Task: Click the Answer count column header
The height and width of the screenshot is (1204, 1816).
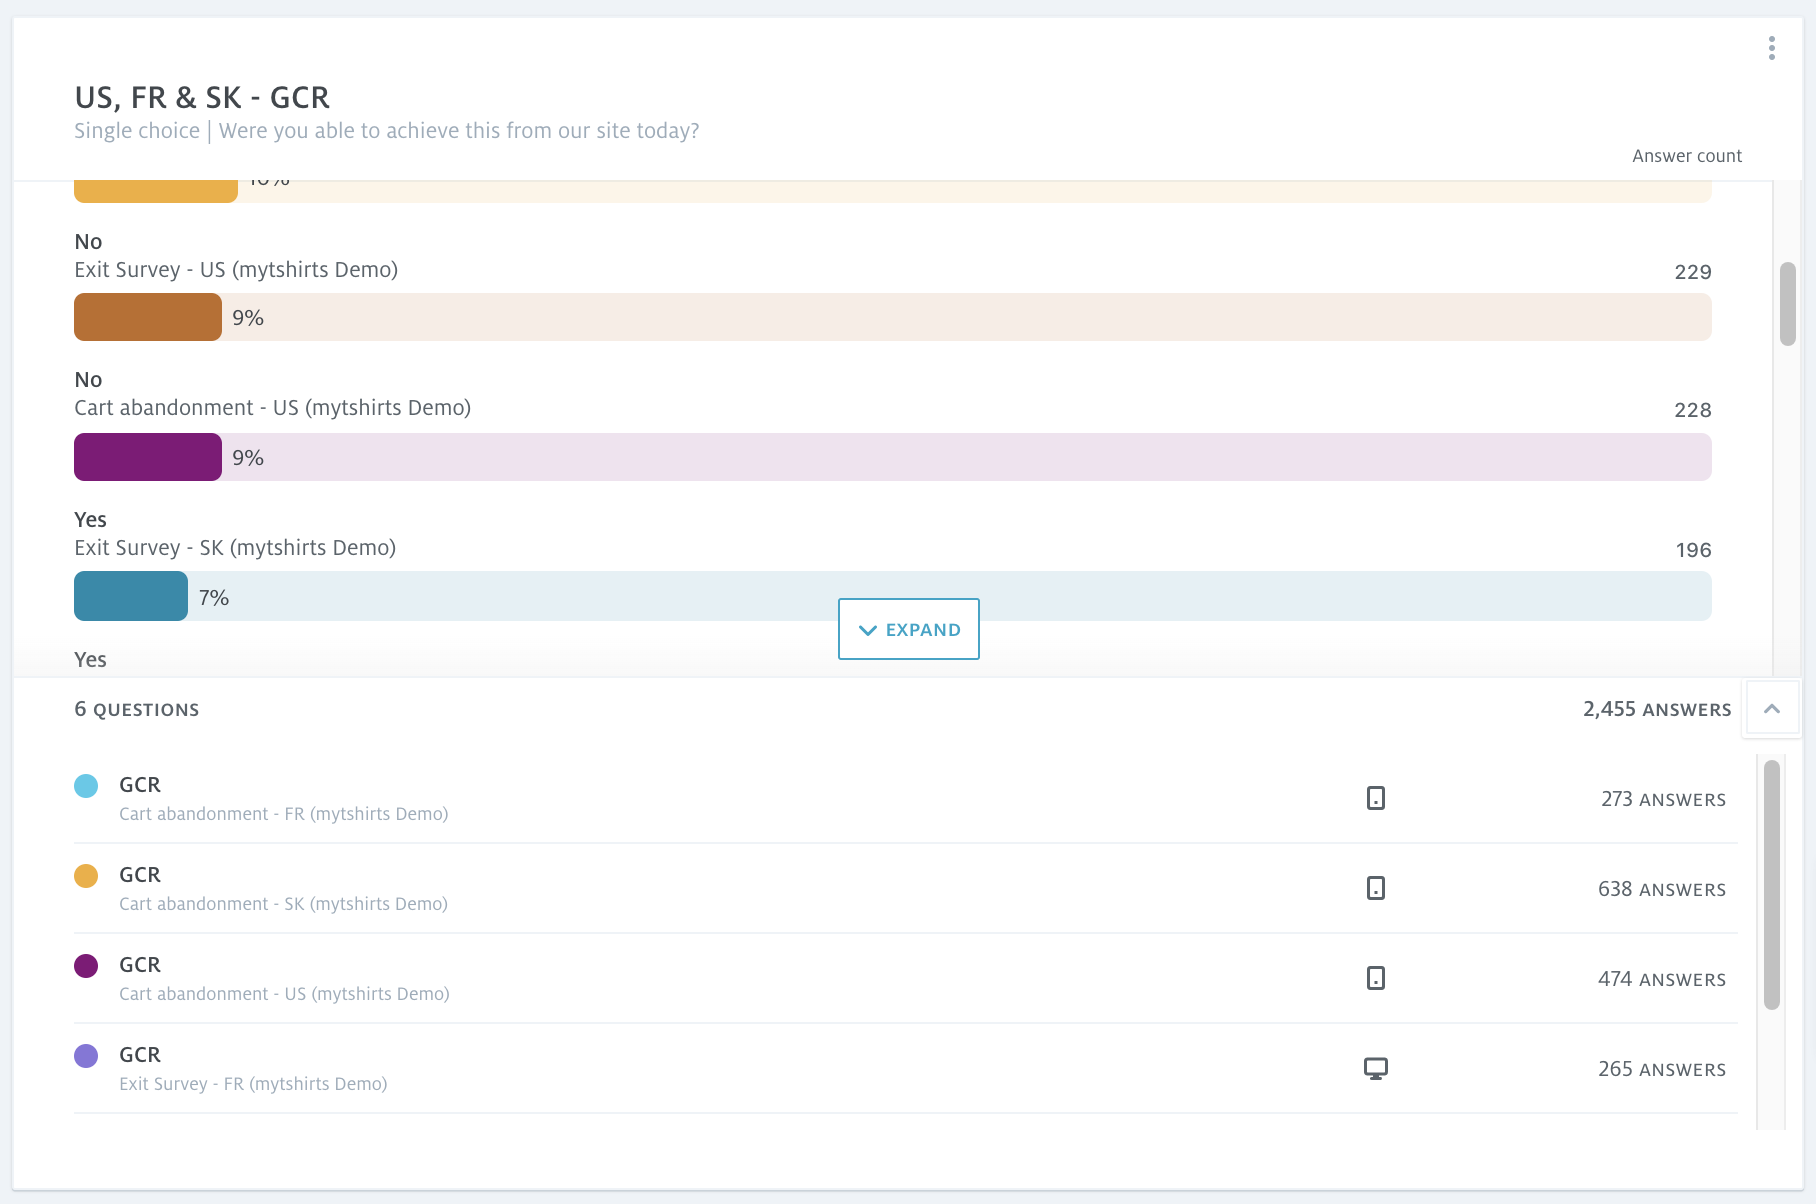Action: click(1686, 156)
